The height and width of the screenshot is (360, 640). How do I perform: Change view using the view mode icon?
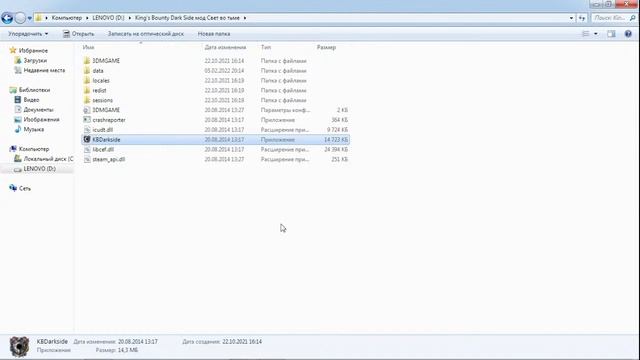pos(585,34)
